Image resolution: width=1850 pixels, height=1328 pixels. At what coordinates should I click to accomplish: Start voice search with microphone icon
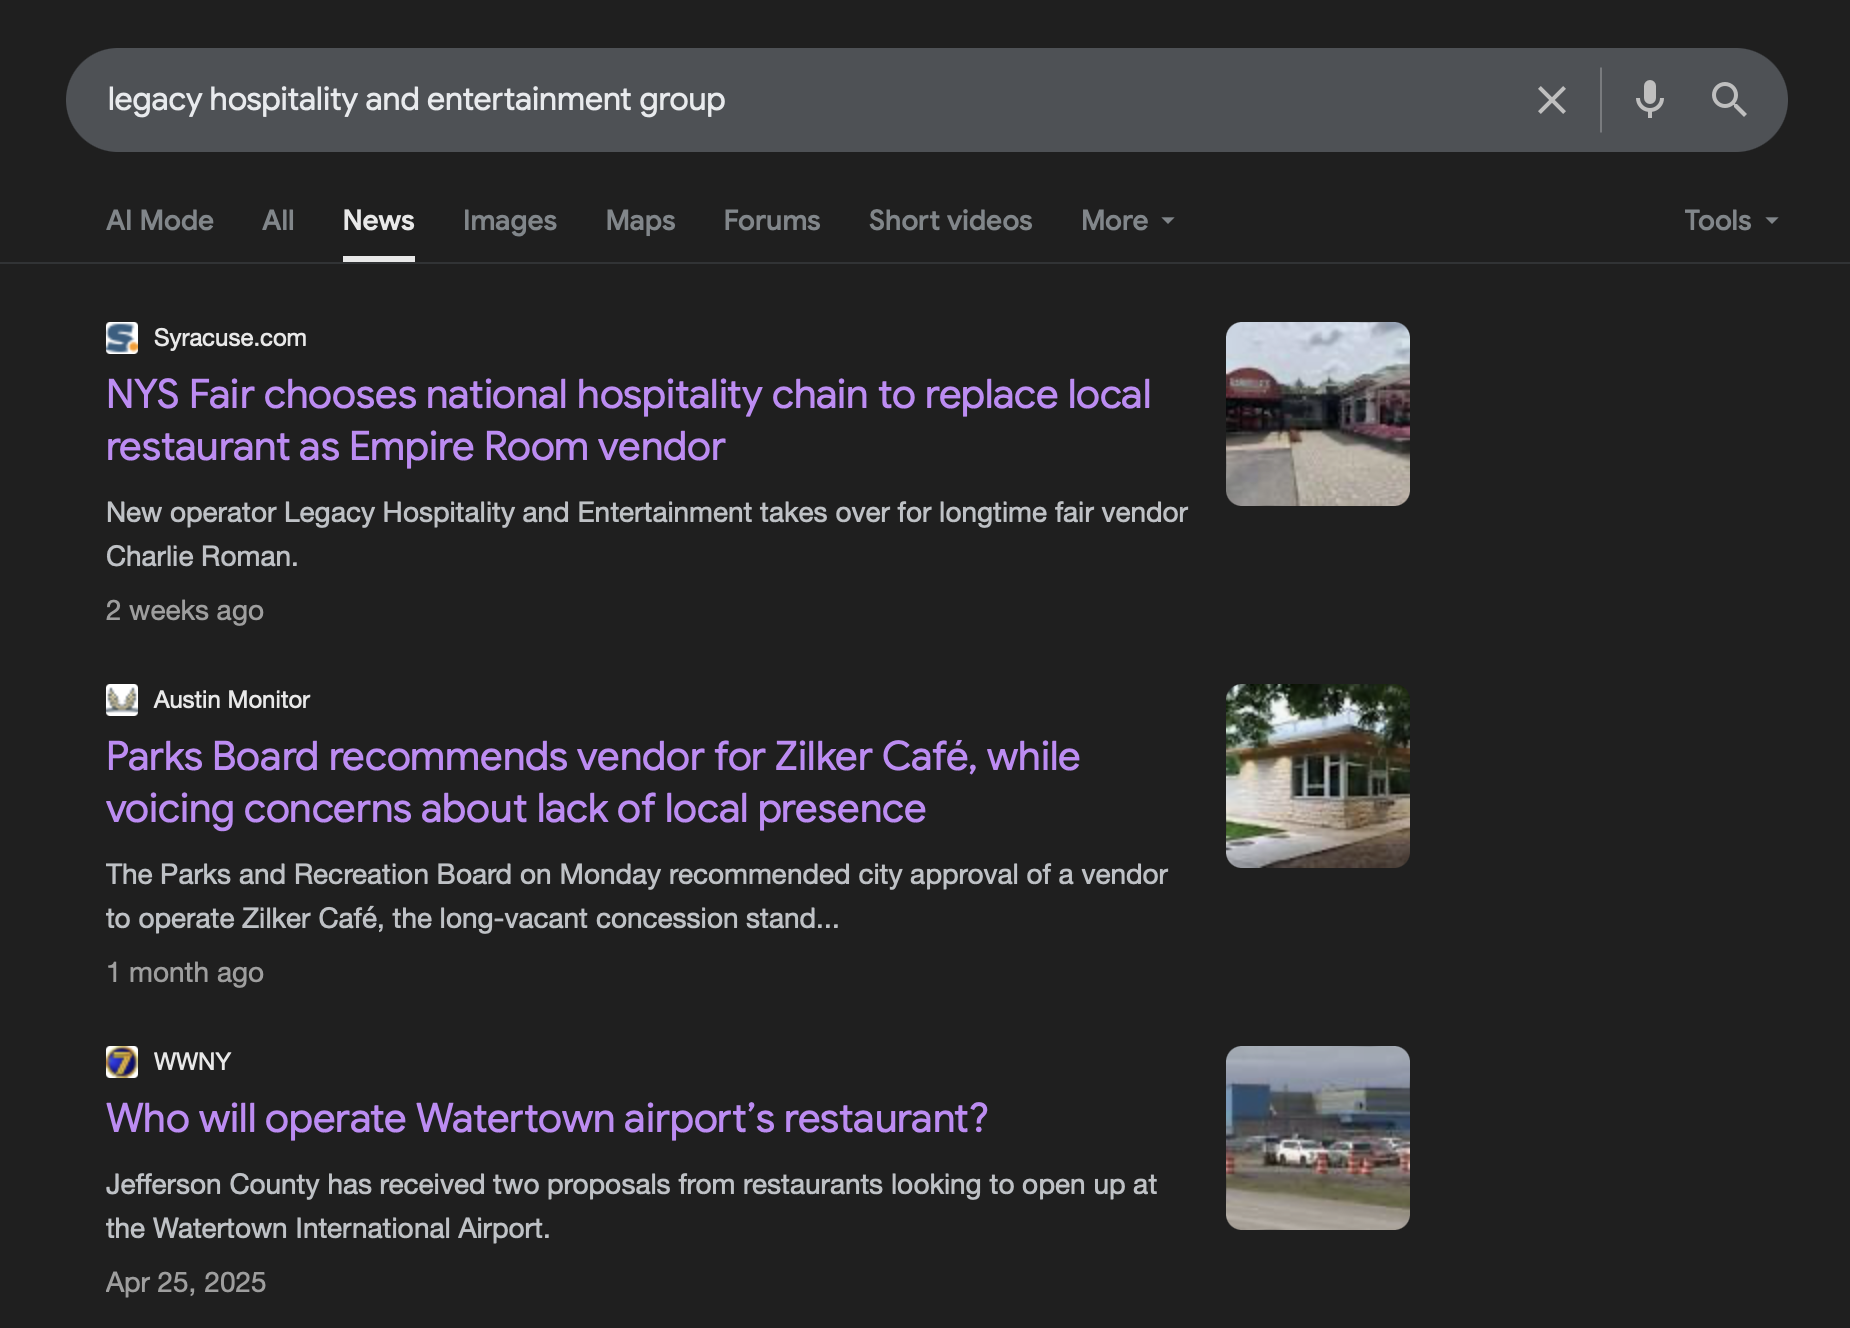coord(1649,100)
